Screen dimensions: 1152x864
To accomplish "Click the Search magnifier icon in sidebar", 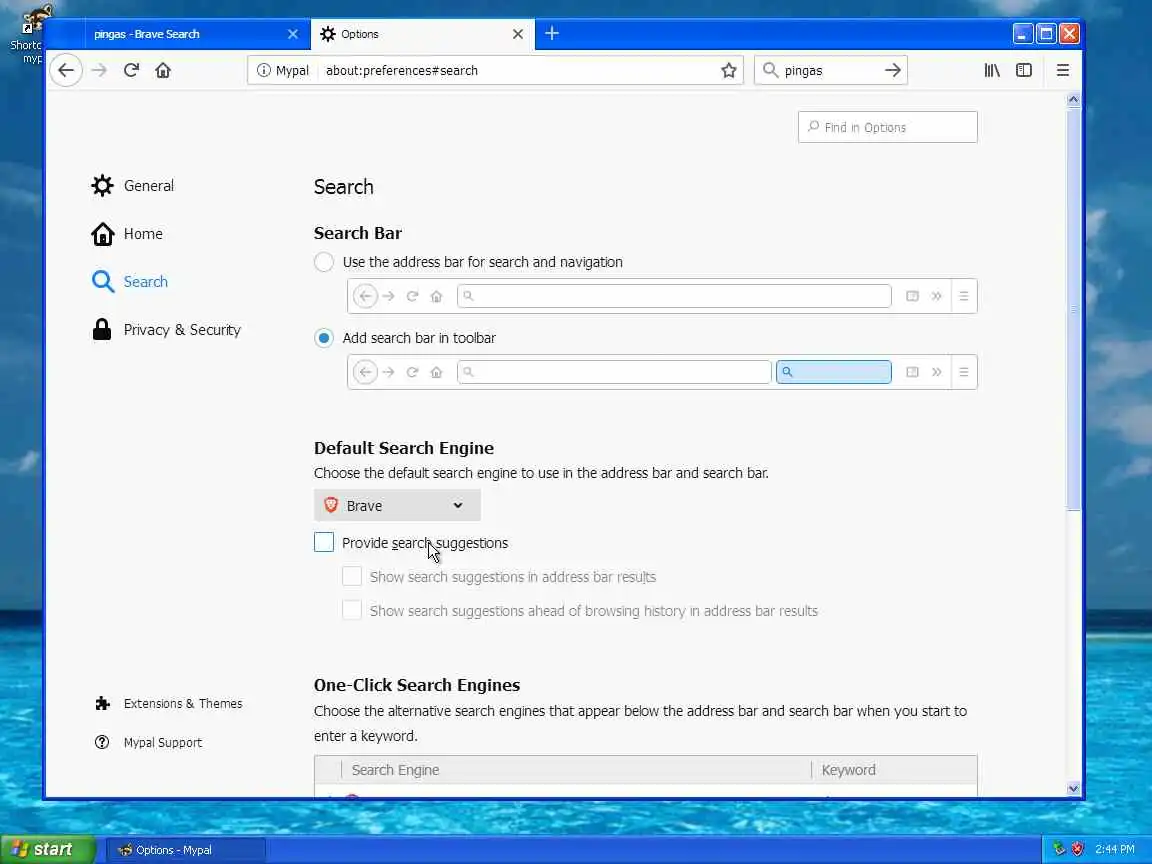I will click(x=102, y=282).
